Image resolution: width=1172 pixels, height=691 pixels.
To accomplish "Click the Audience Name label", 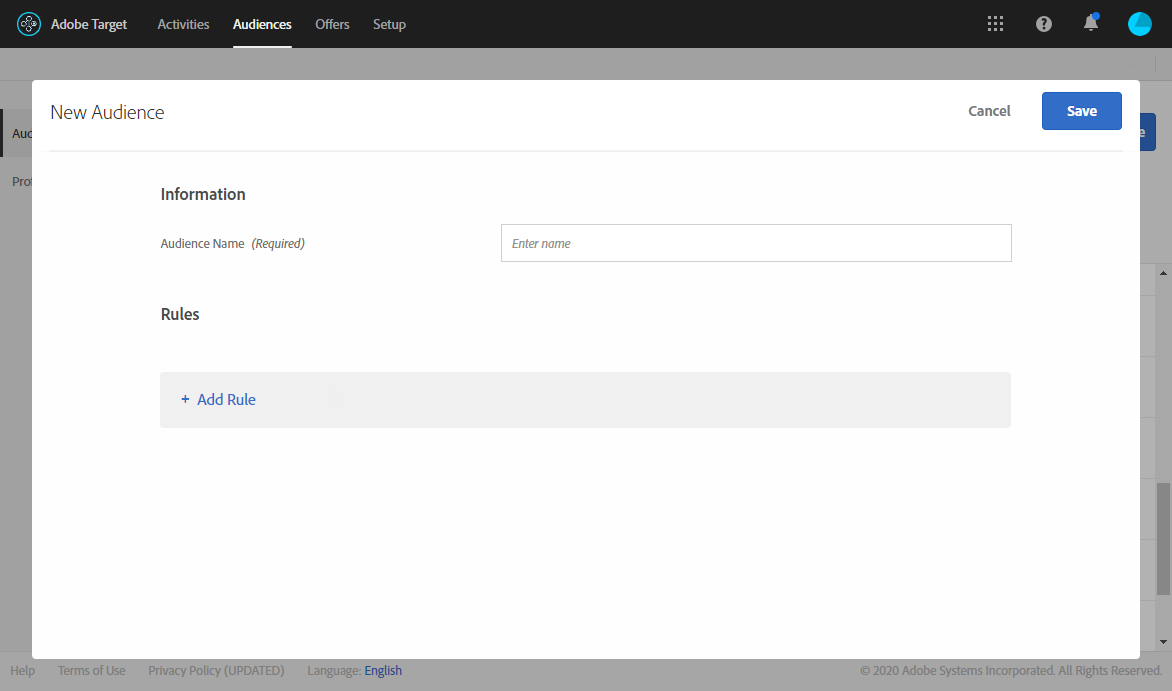I will click(x=203, y=243).
